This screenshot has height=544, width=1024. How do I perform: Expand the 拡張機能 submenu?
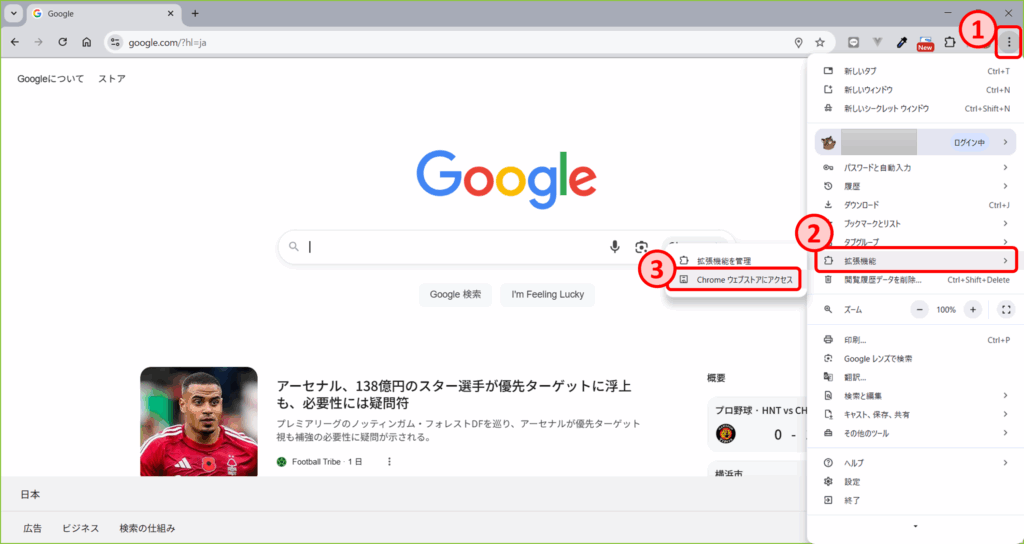click(915, 261)
